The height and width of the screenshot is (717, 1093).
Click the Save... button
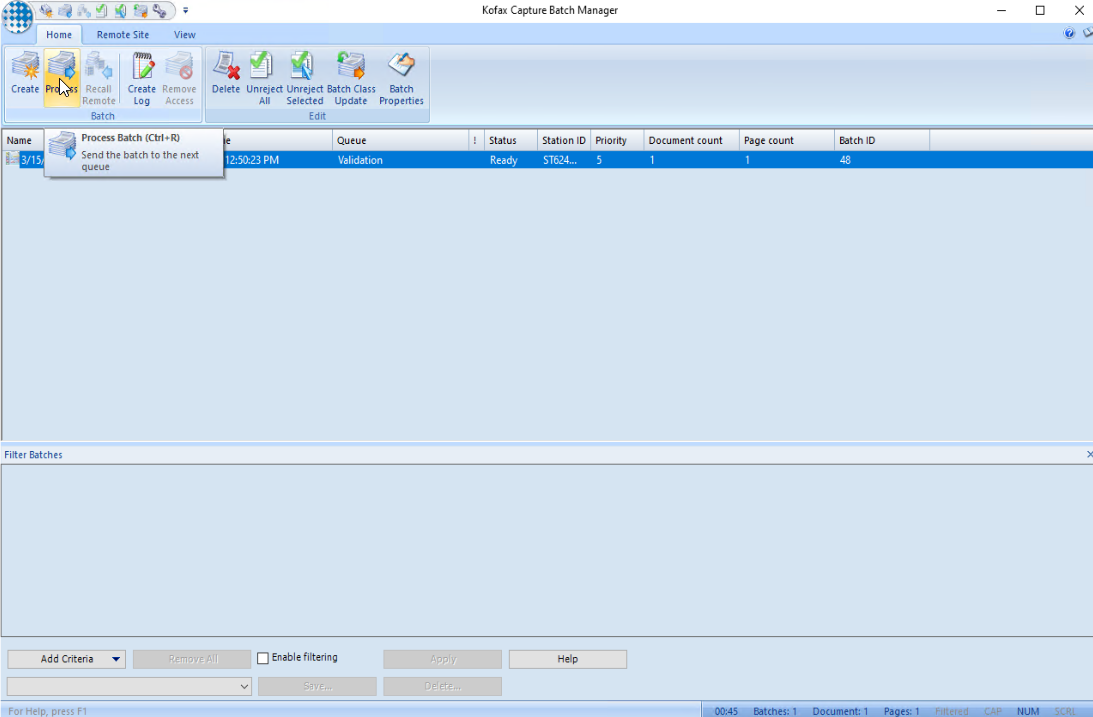coord(317,686)
